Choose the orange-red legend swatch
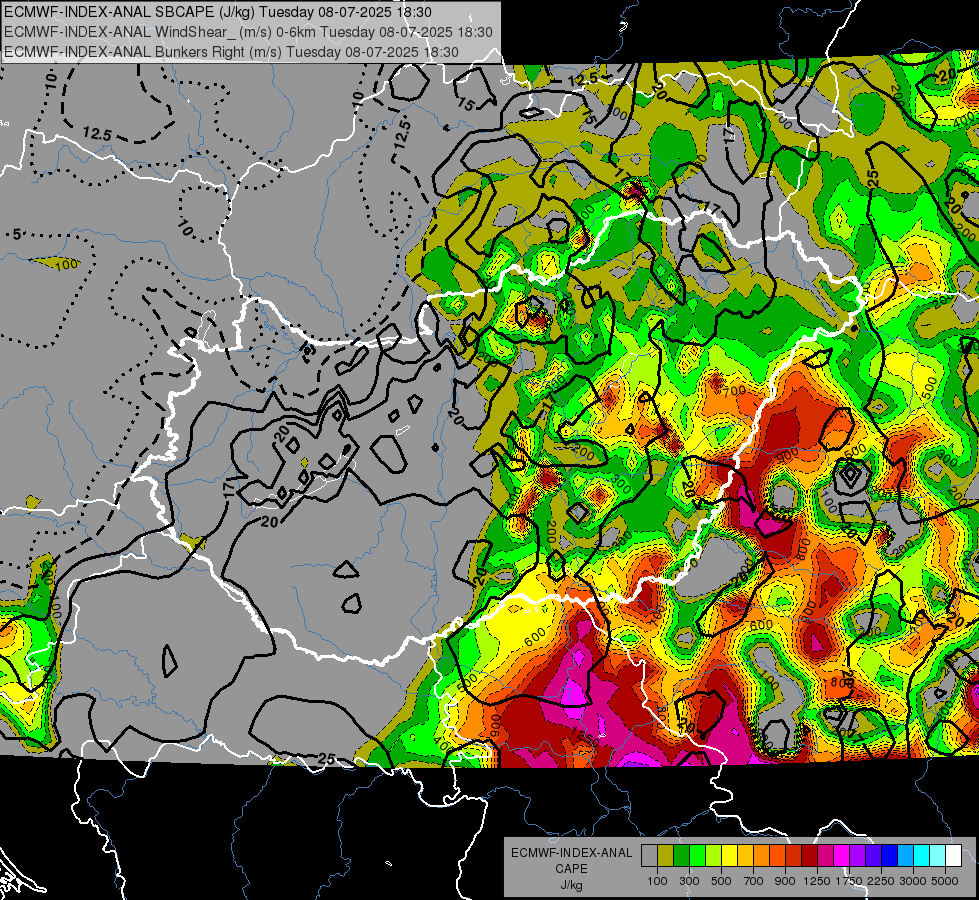Image resolution: width=979 pixels, height=900 pixels. 777,855
